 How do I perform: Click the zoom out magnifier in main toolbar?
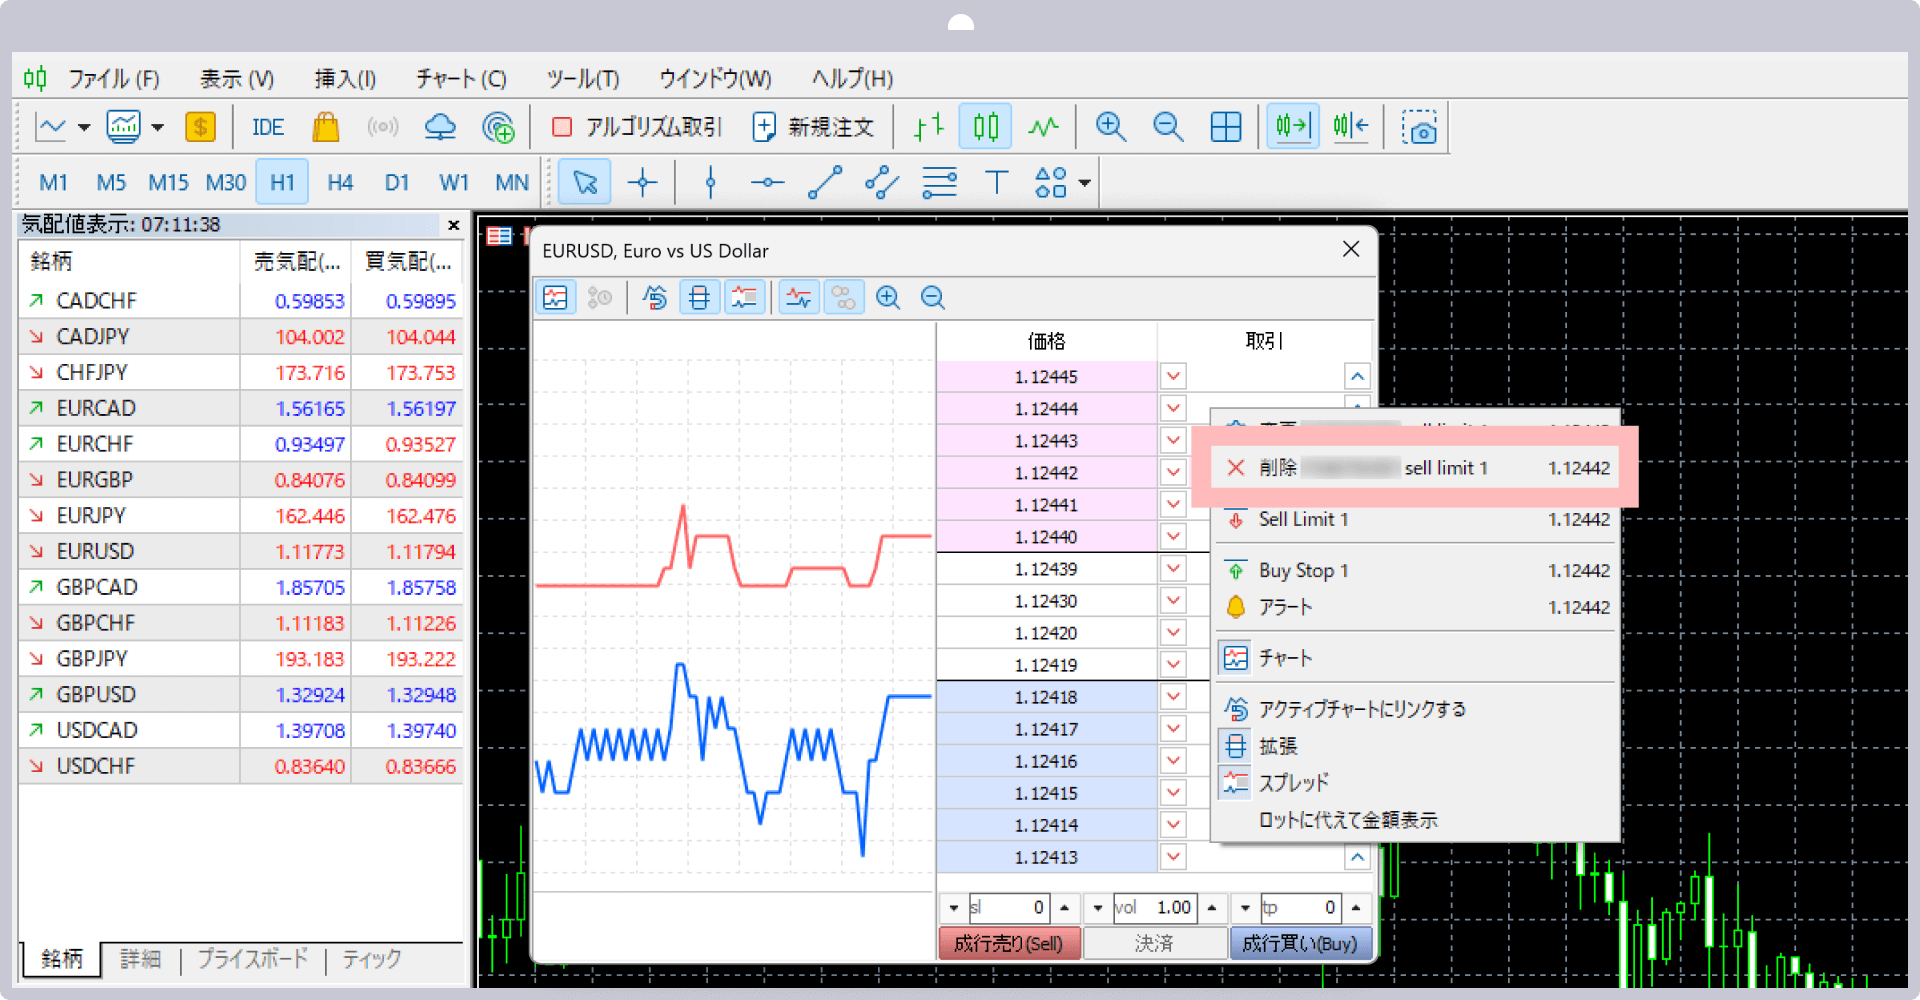pyautogui.click(x=1167, y=127)
